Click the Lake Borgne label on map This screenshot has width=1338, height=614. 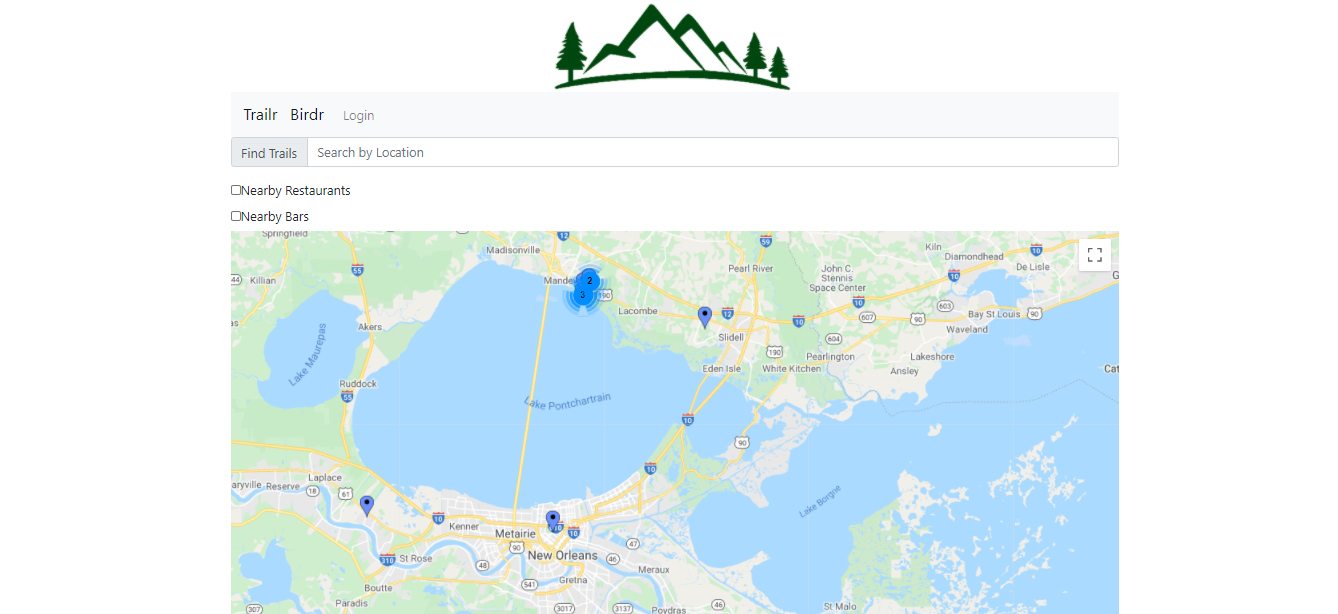point(820,501)
